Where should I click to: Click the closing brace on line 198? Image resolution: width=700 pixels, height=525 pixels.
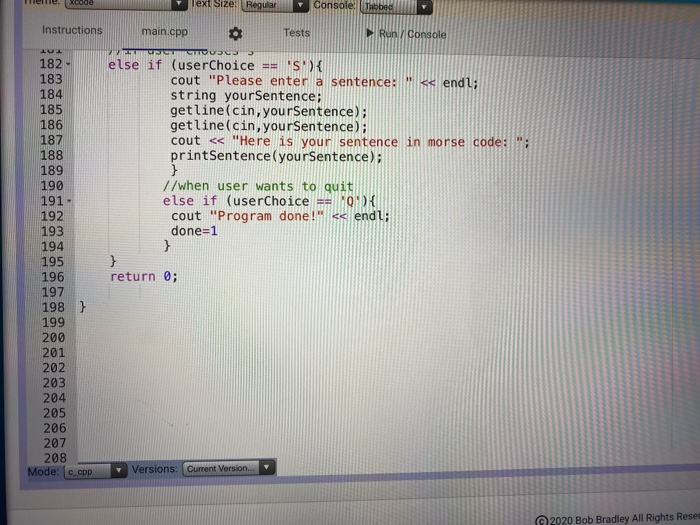tap(83, 307)
